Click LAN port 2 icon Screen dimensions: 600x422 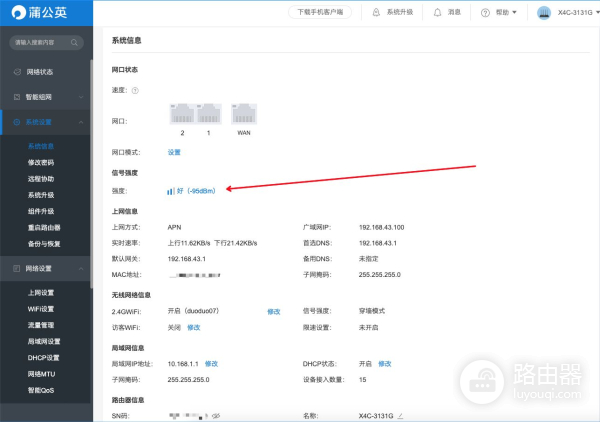(x=182, y=114)
